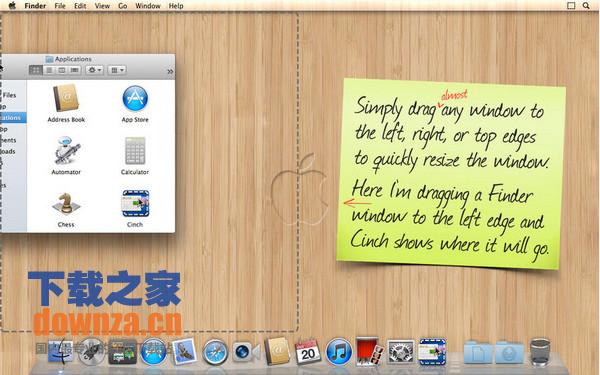Open the Help menu
The height and width of the screenshot is (375, 600).
176,6
